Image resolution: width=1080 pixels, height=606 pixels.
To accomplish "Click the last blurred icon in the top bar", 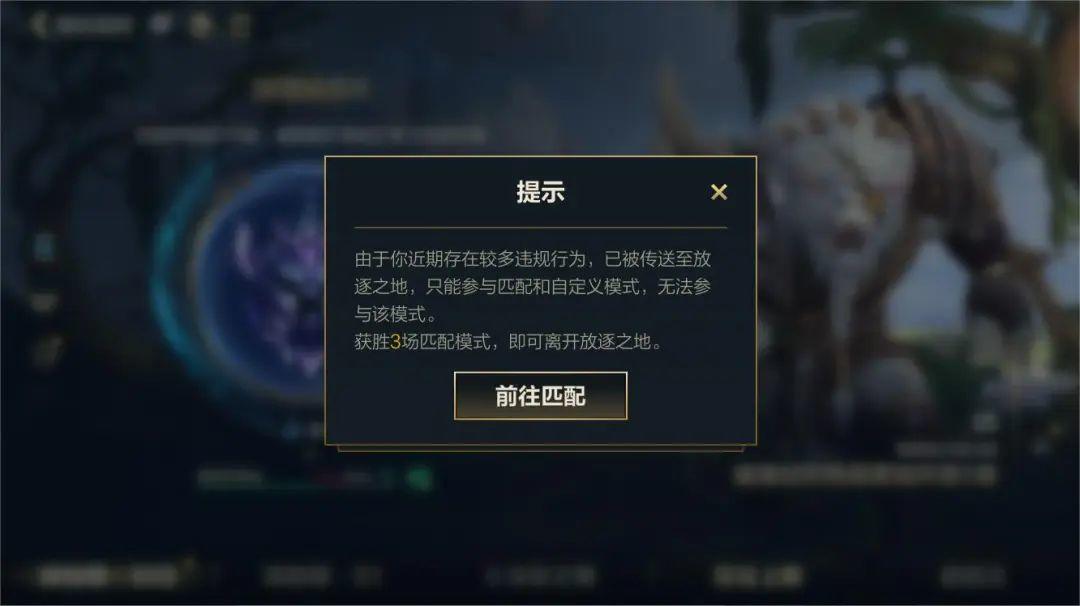I will point(239,25).
